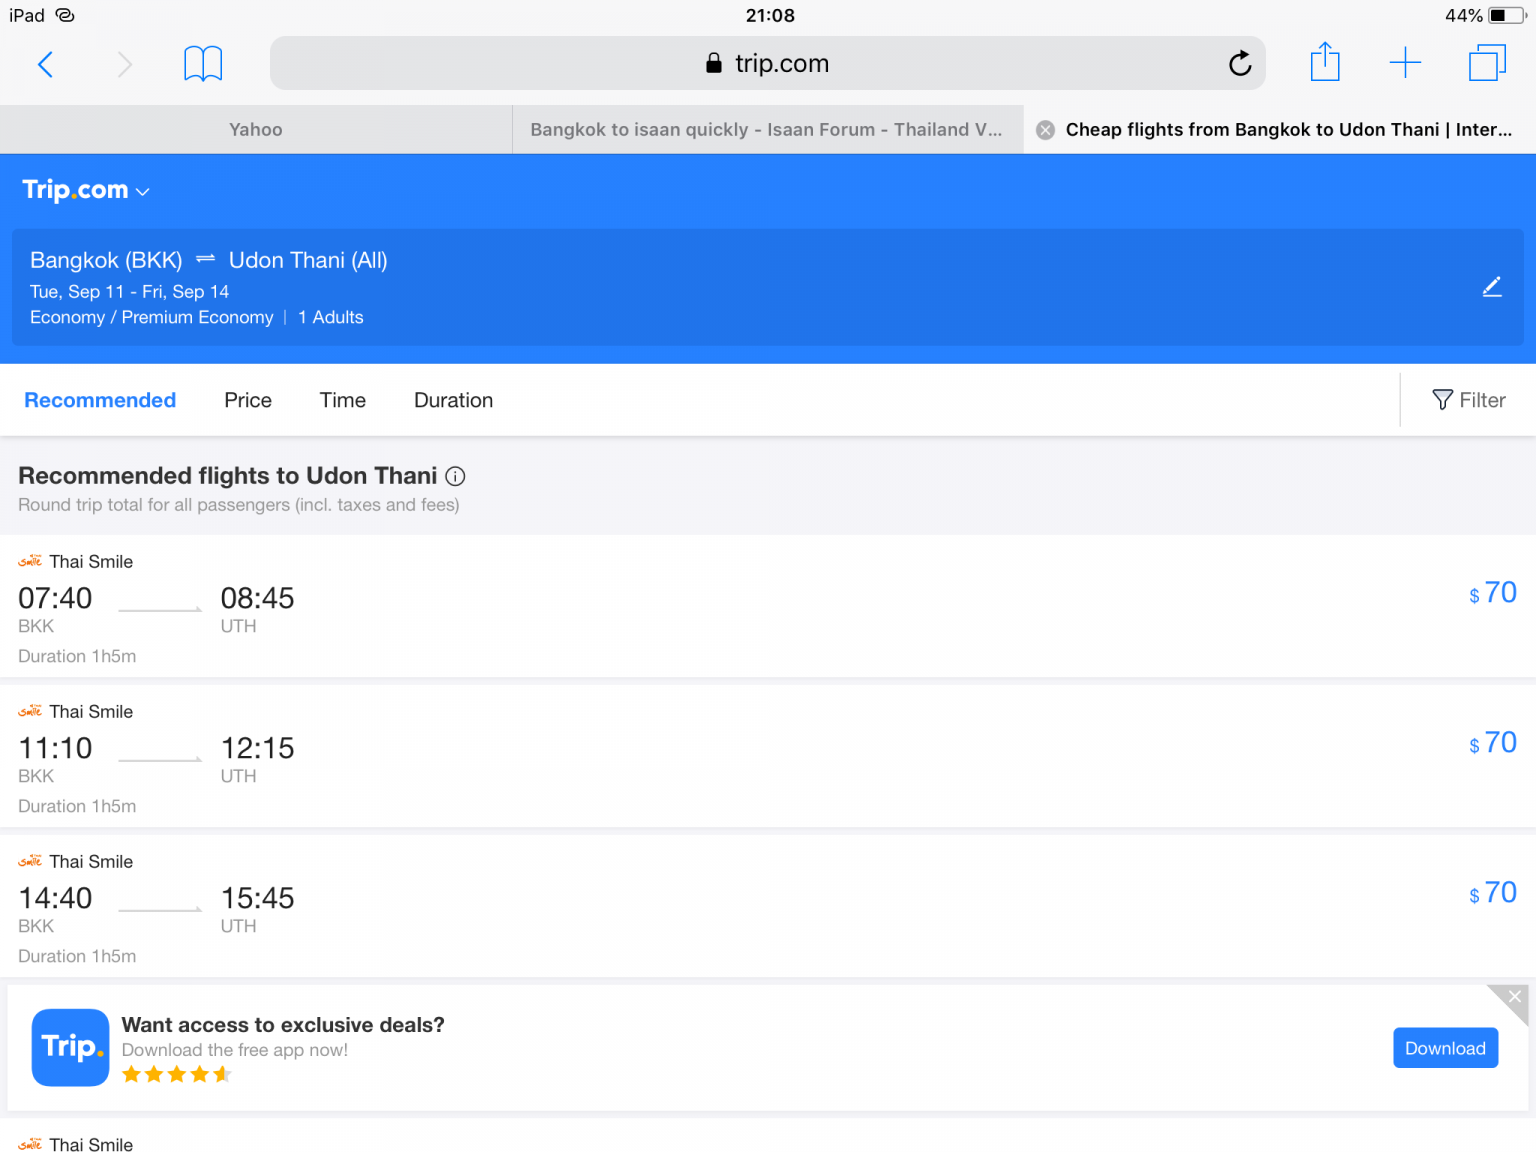Sort flights by Price

[248, 400]
